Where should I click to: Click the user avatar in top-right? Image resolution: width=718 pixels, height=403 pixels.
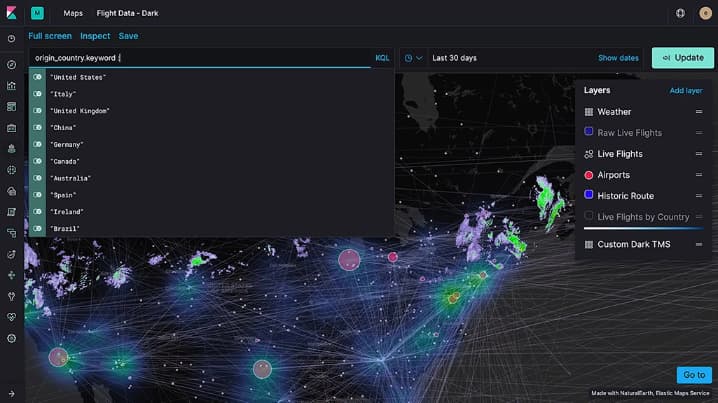704,13
